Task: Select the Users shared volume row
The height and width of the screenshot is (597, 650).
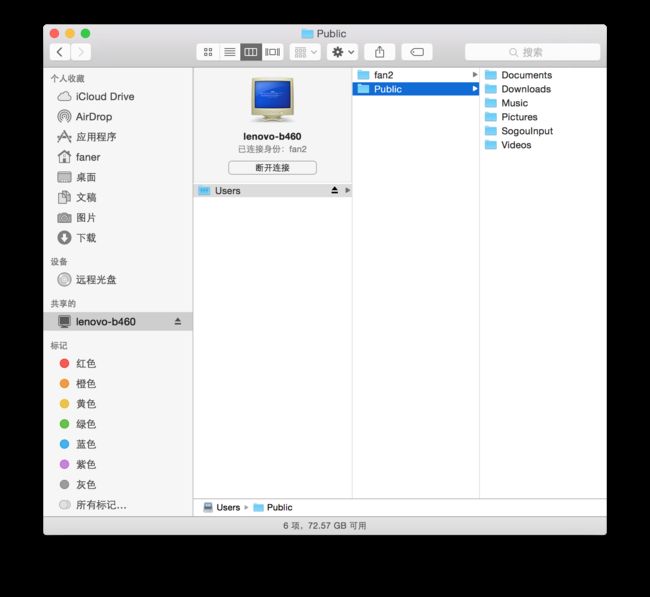Action: coord(272,191)
